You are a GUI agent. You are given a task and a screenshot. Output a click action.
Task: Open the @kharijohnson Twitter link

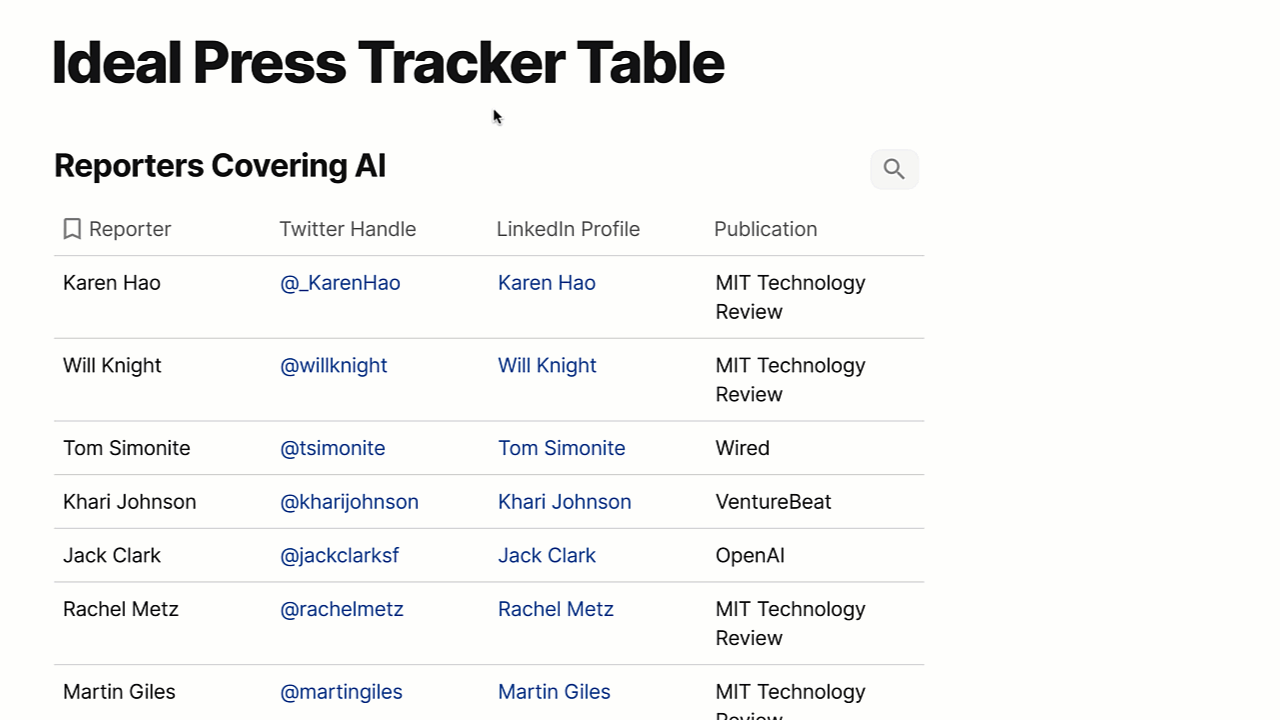pos(350,502)
